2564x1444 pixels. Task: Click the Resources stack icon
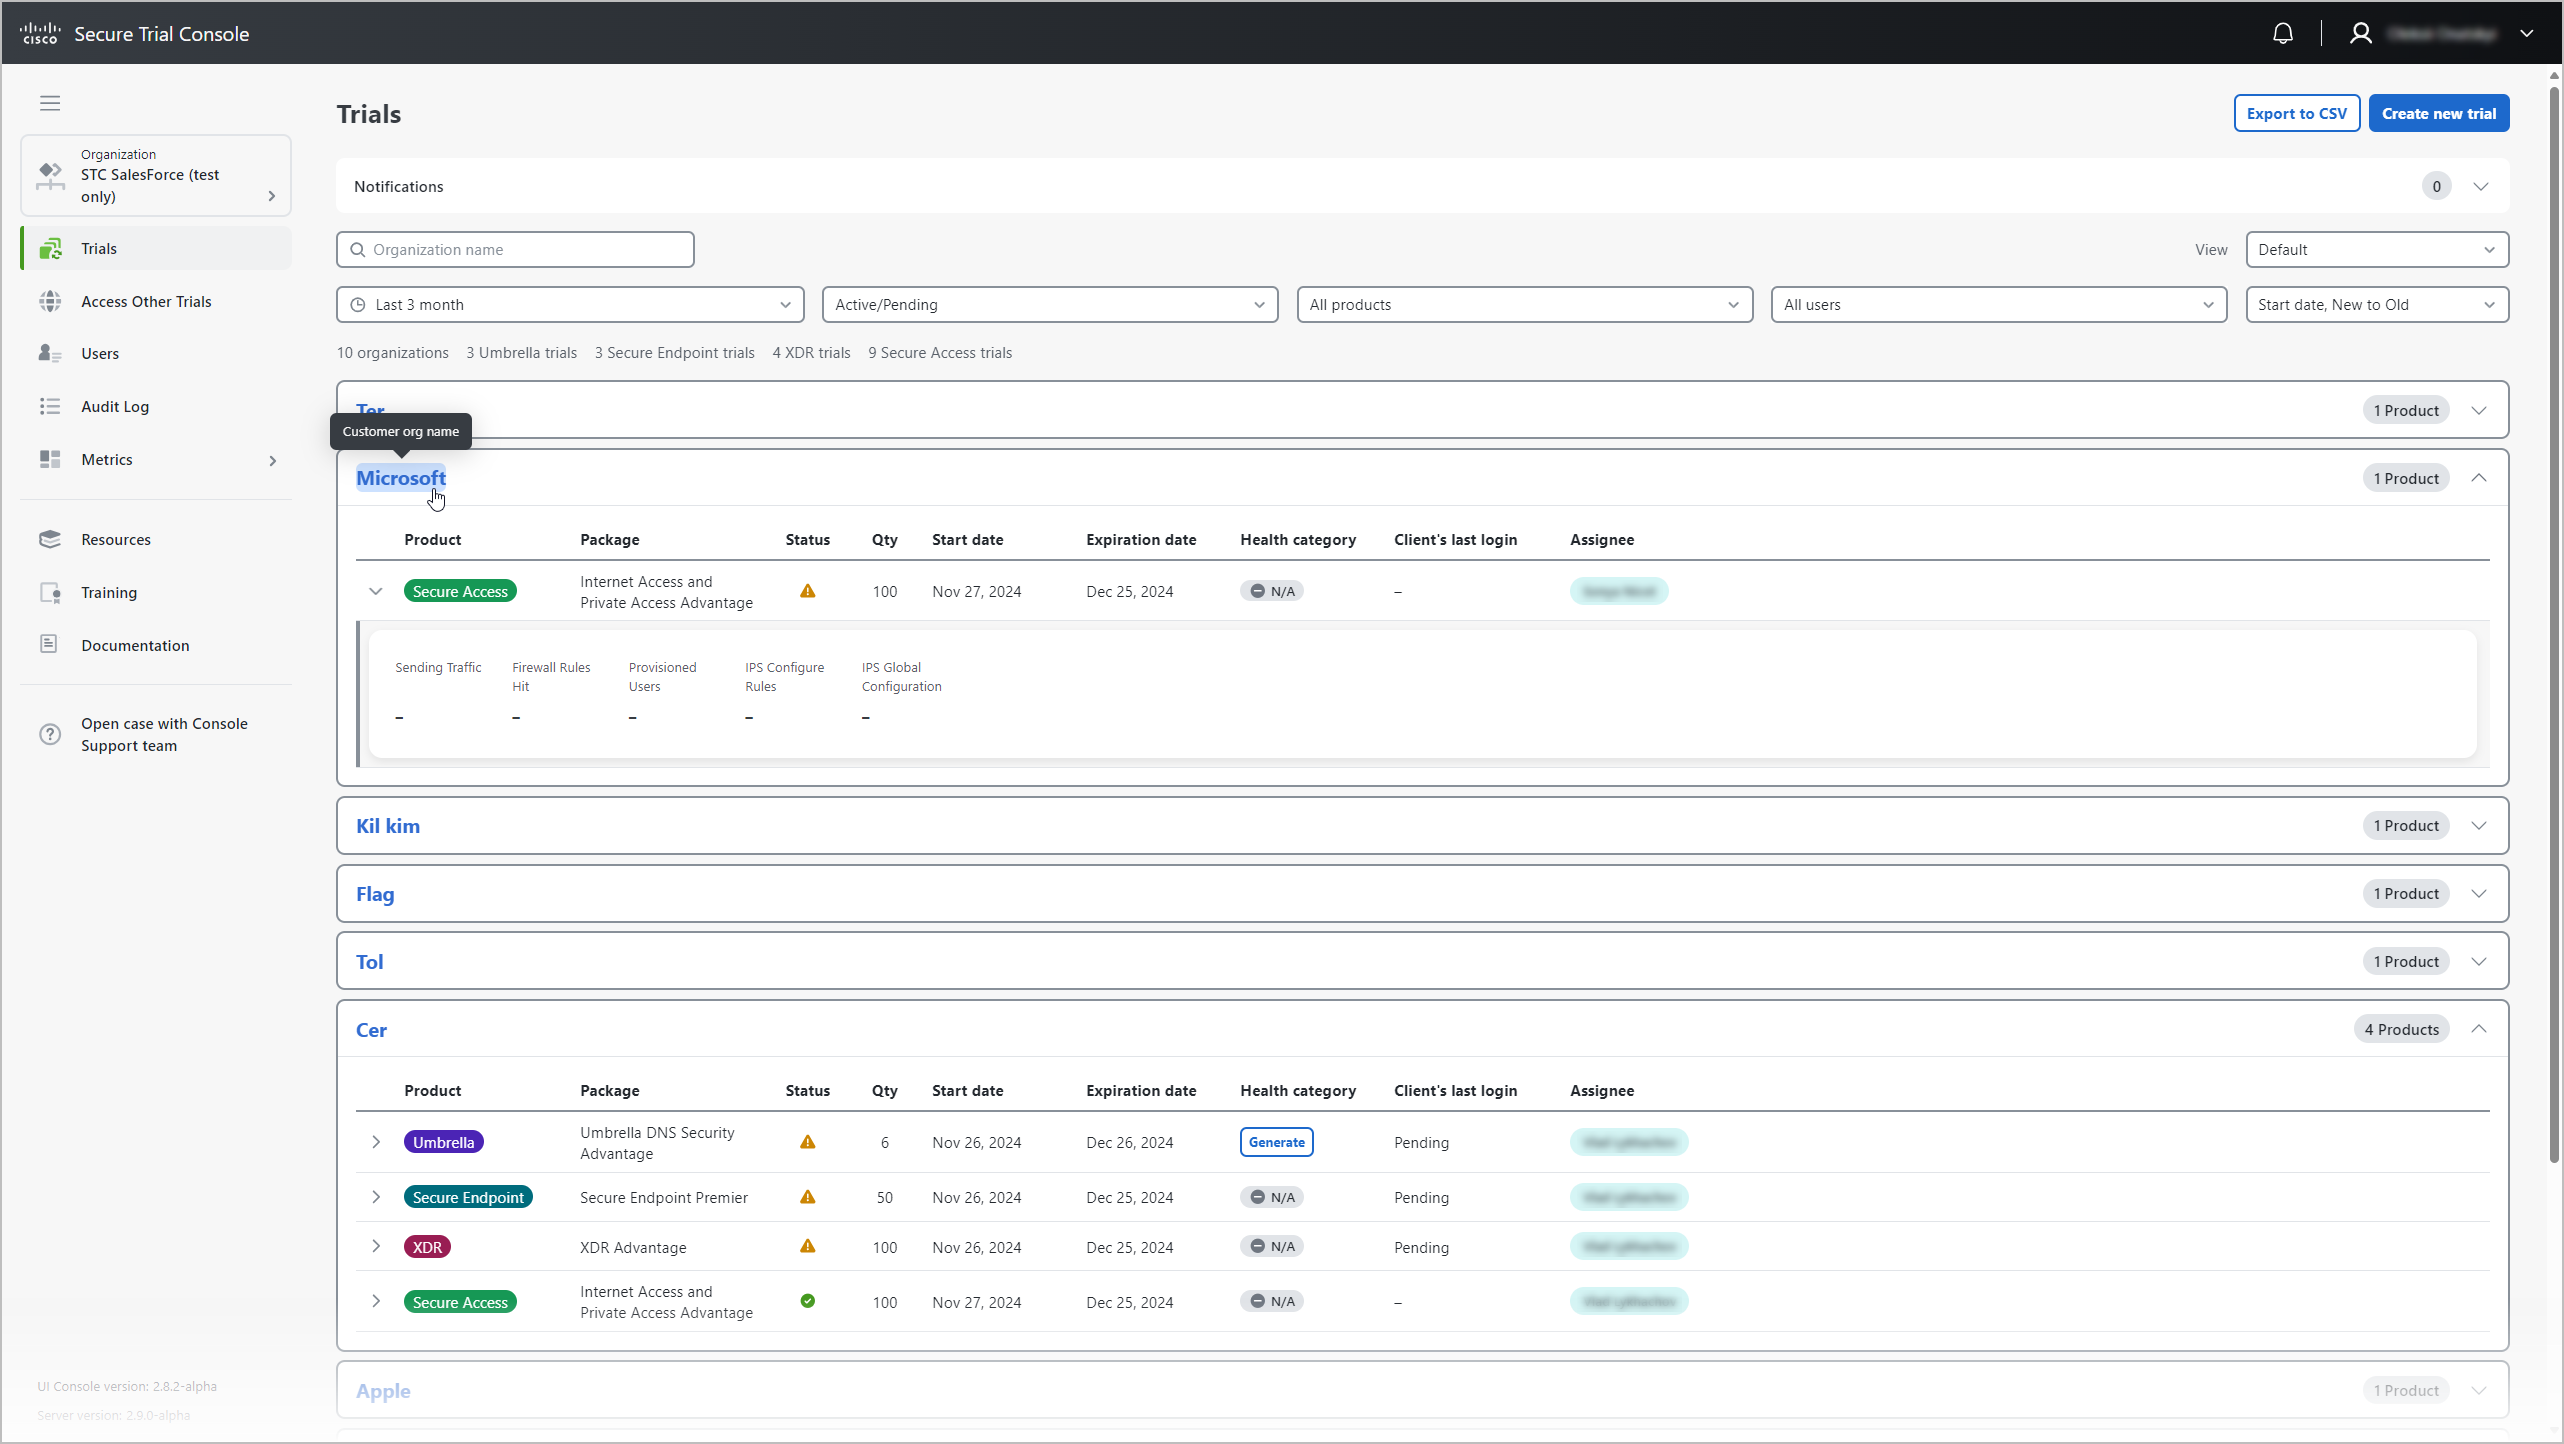[x=50, y=539]
